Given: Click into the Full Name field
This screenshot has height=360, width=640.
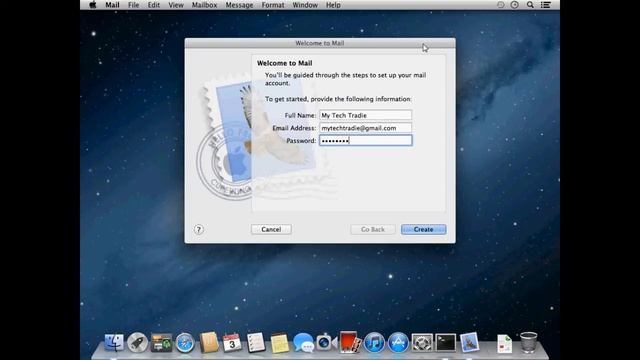Looking at the screenshot, I should click(x=365, y=115).
